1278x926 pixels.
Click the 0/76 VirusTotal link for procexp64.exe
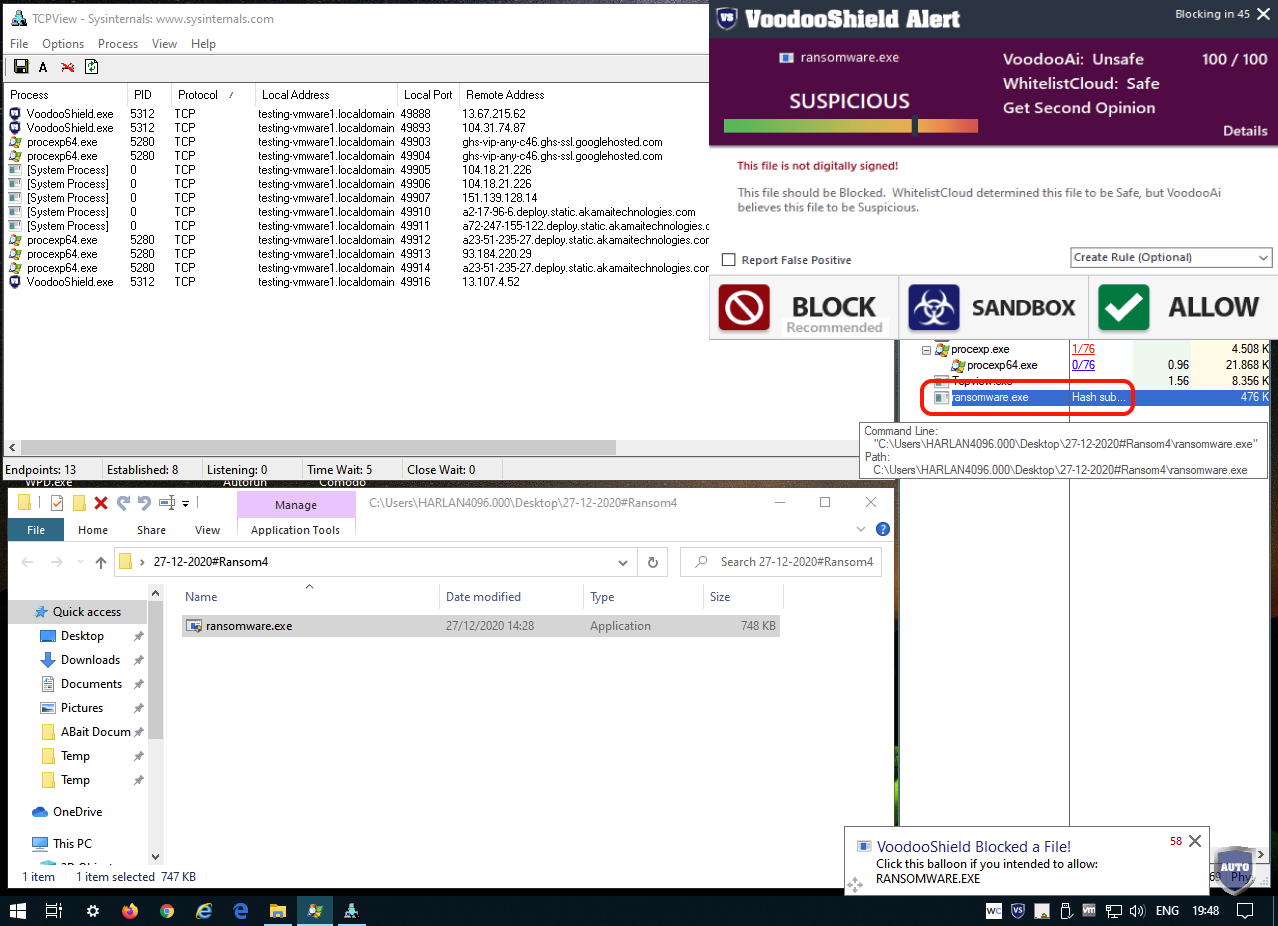point(1083,365)
